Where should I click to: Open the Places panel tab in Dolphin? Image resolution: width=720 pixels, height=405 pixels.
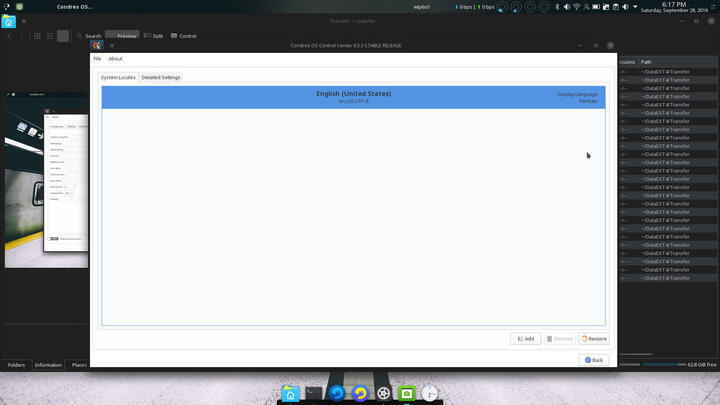point(79,365)
